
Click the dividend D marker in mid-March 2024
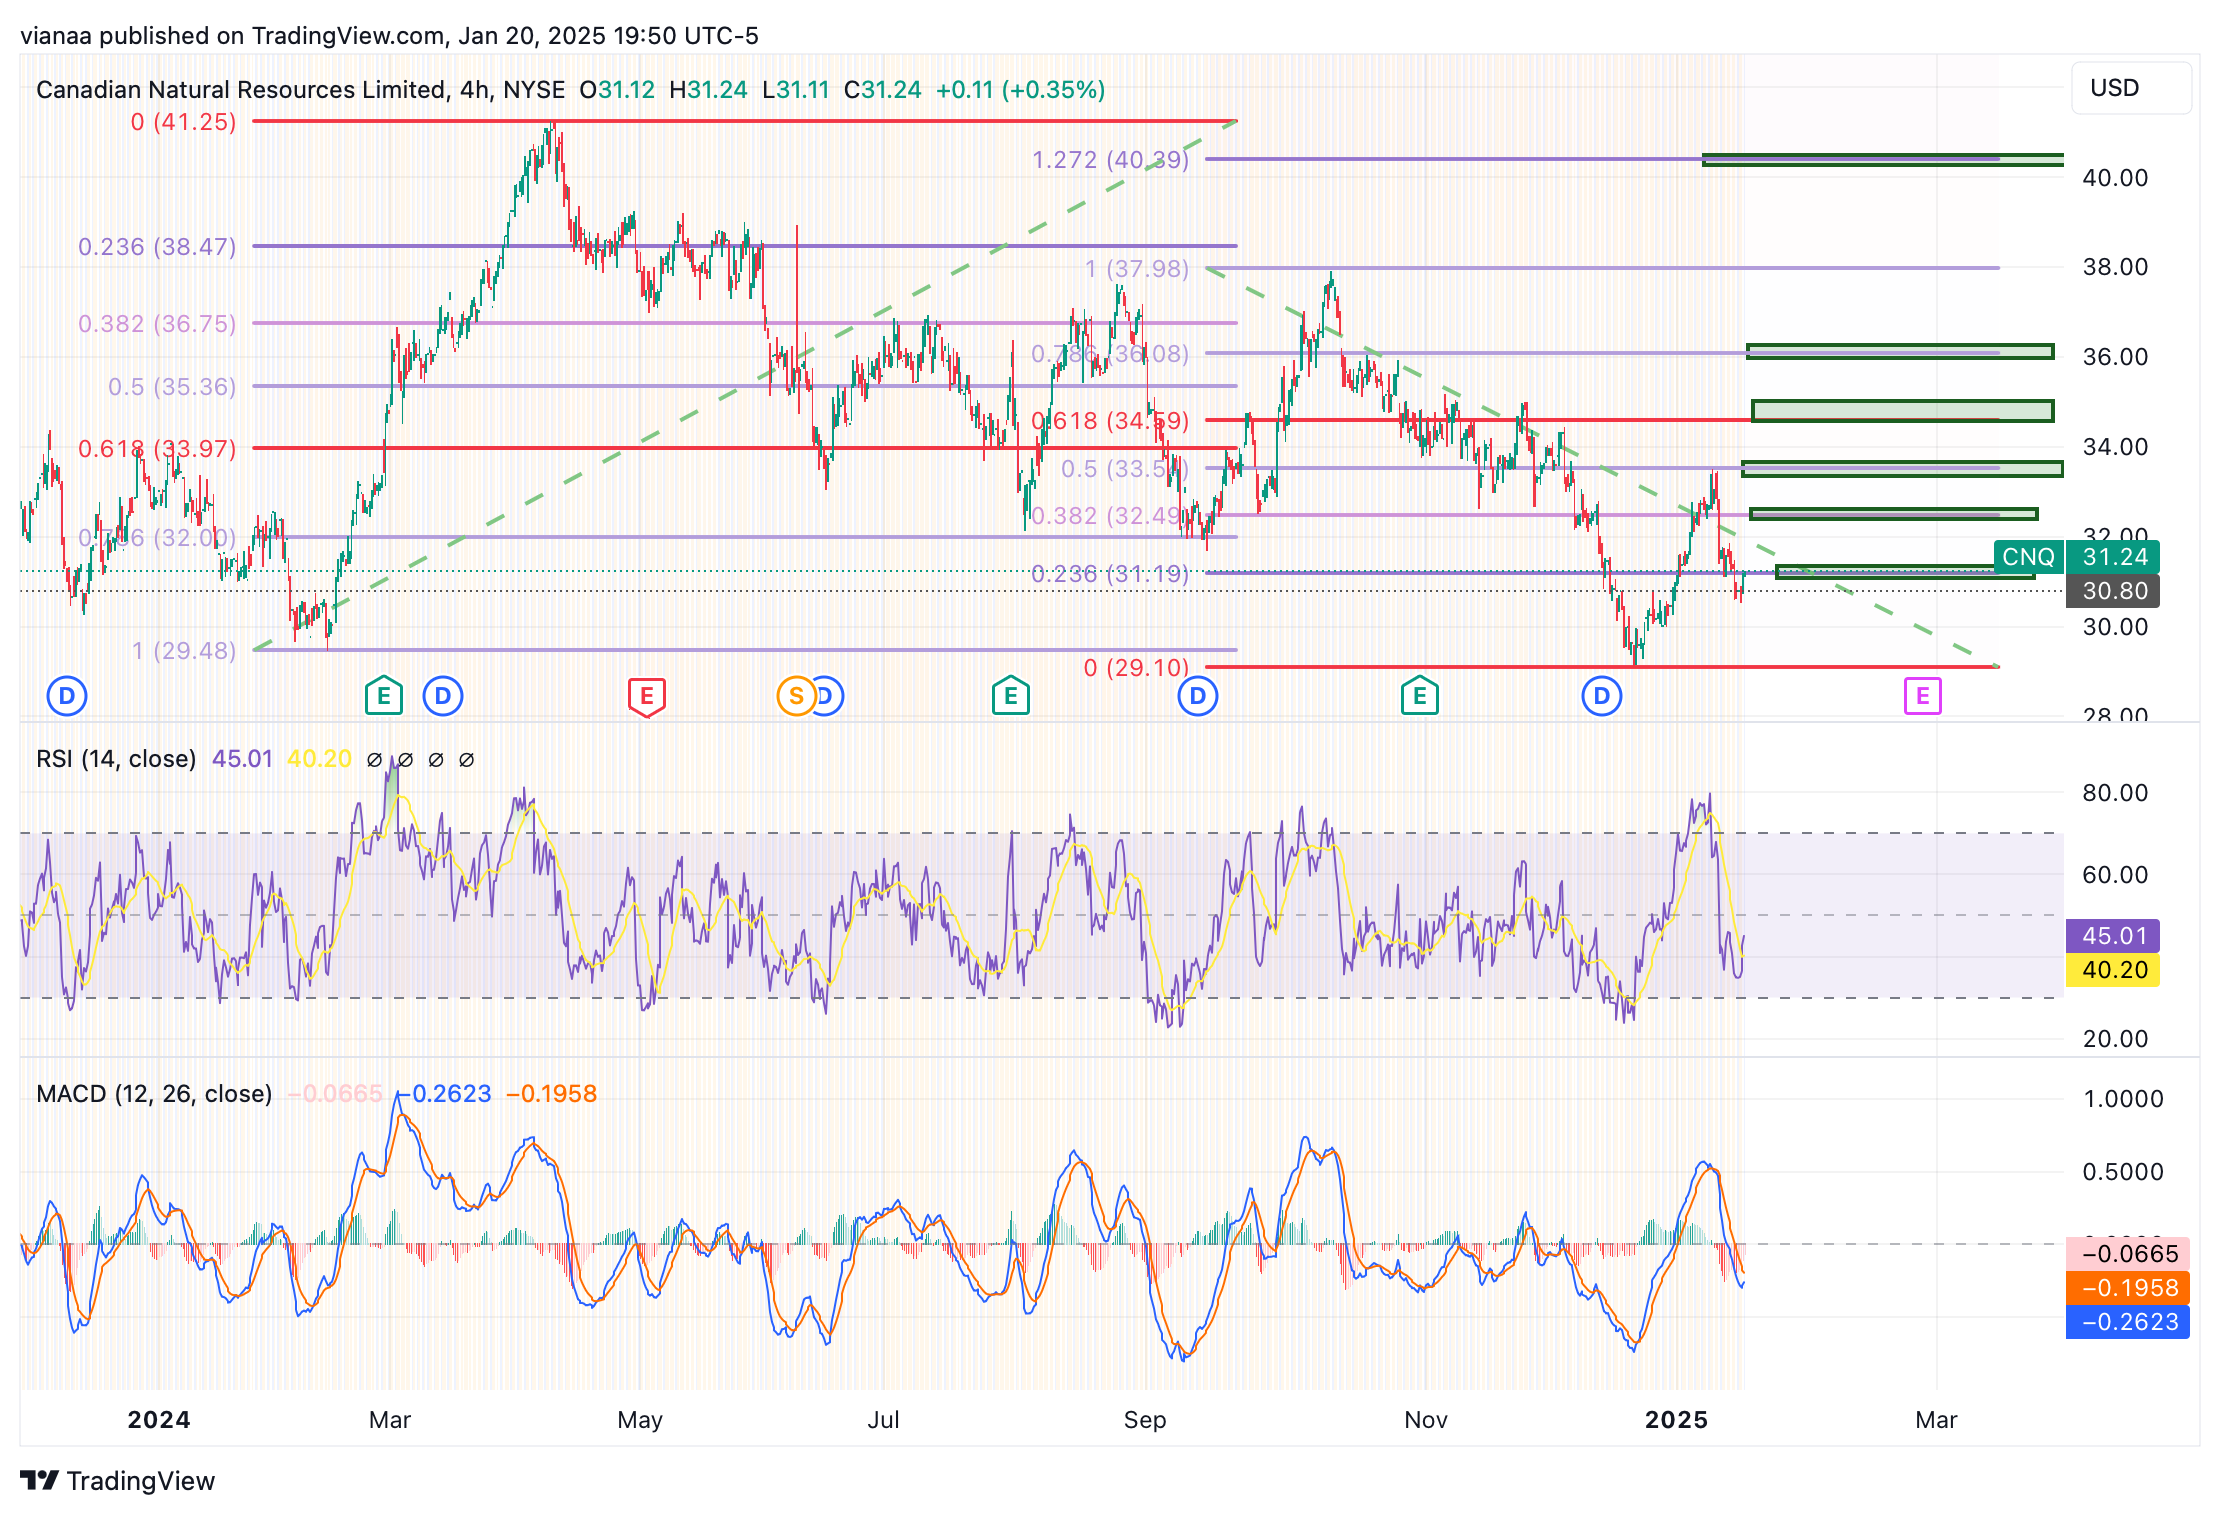point(443,696)
